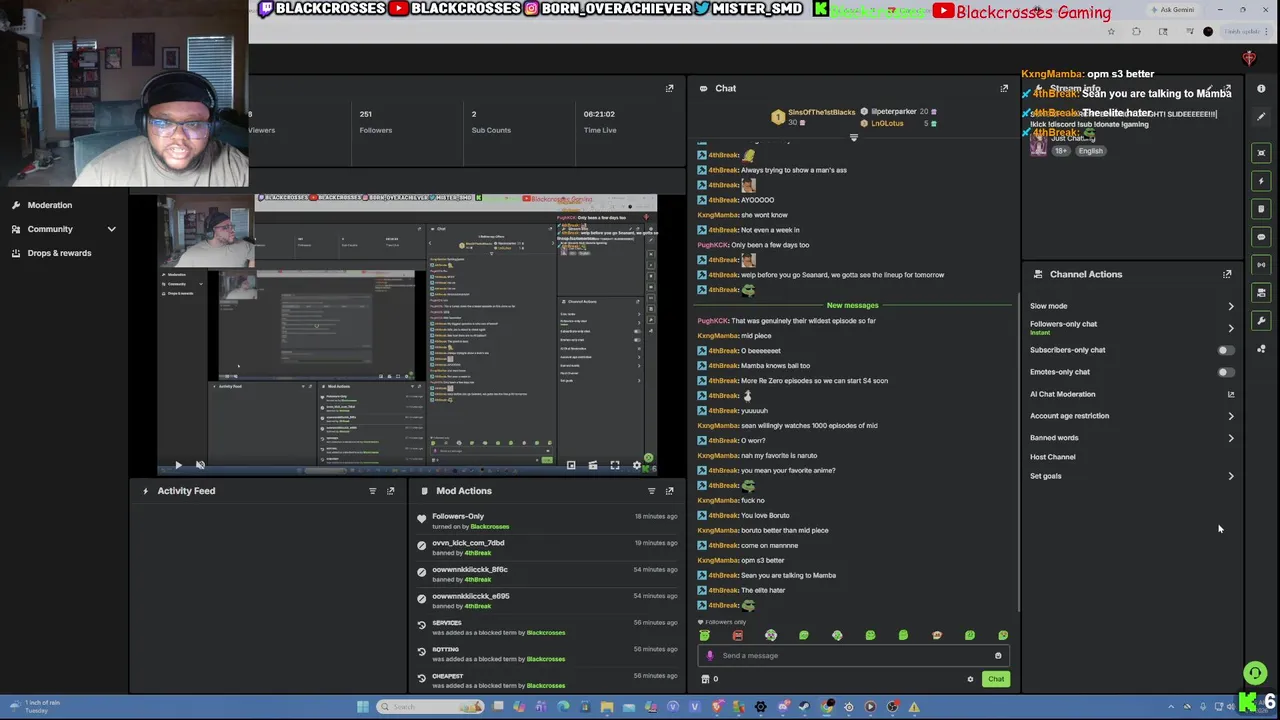Screen dimensions: 1280x720
Task: Select the red angry emote
Action: pos(738,635)
